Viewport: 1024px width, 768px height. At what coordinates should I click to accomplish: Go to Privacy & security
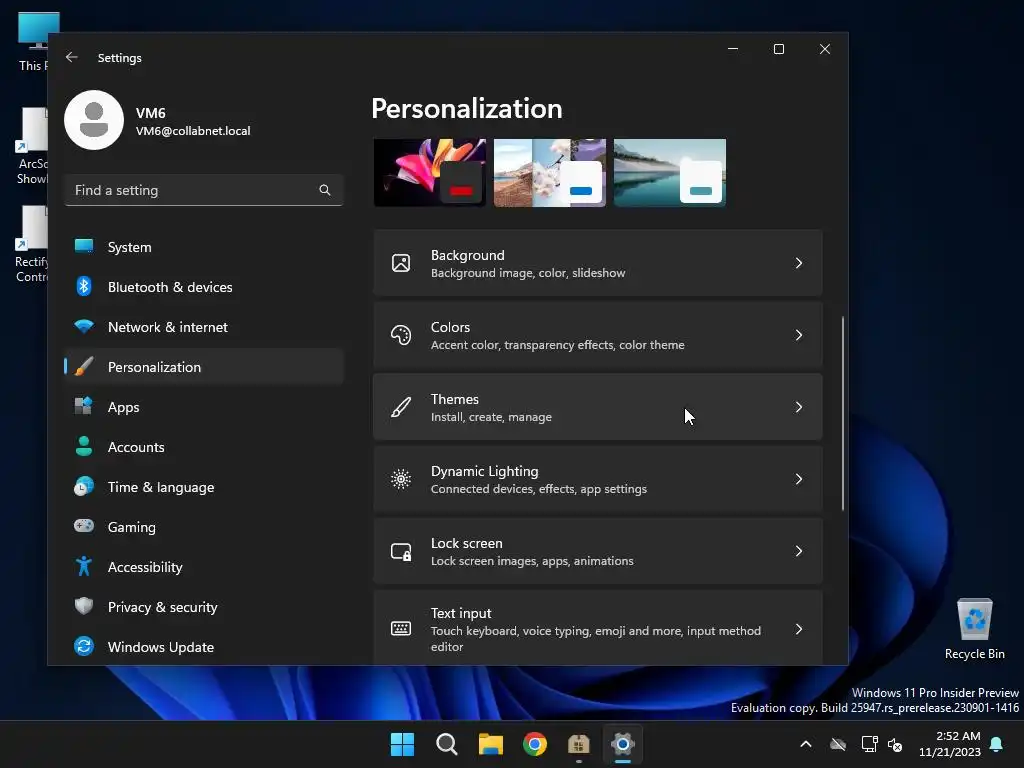click(204, 607)
